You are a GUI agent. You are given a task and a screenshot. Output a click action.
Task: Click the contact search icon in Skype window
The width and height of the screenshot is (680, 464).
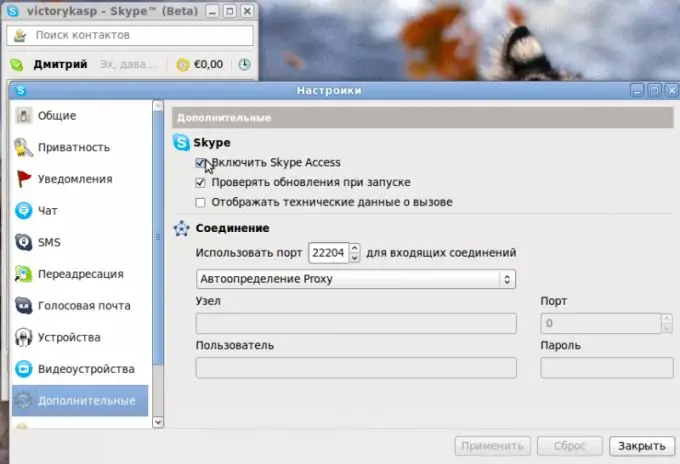click(20, 36)
